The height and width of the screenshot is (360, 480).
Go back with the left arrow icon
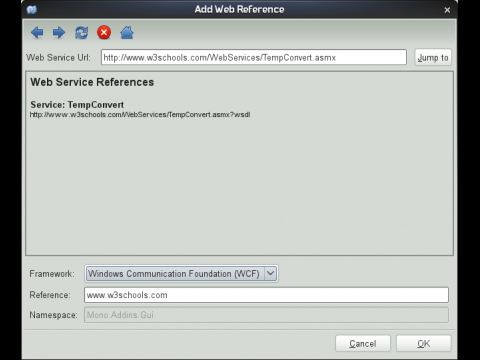(x=37, y=33)
